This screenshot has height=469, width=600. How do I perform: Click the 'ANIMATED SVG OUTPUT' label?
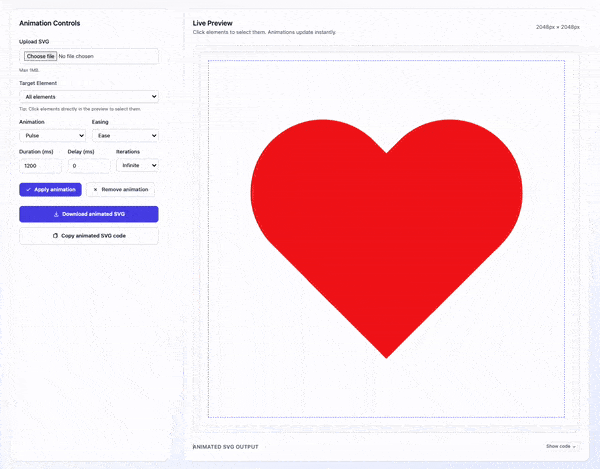pos(225,447)
